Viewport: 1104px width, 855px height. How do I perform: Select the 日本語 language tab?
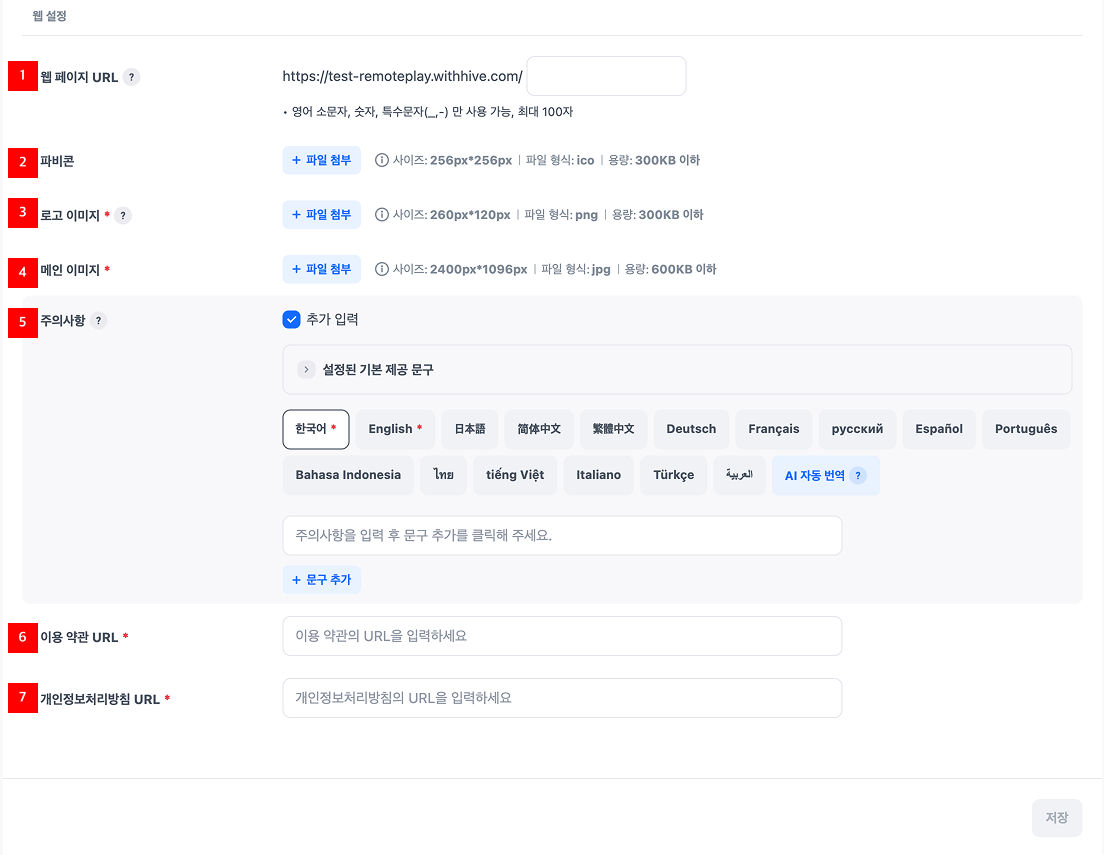click(470, 429)
